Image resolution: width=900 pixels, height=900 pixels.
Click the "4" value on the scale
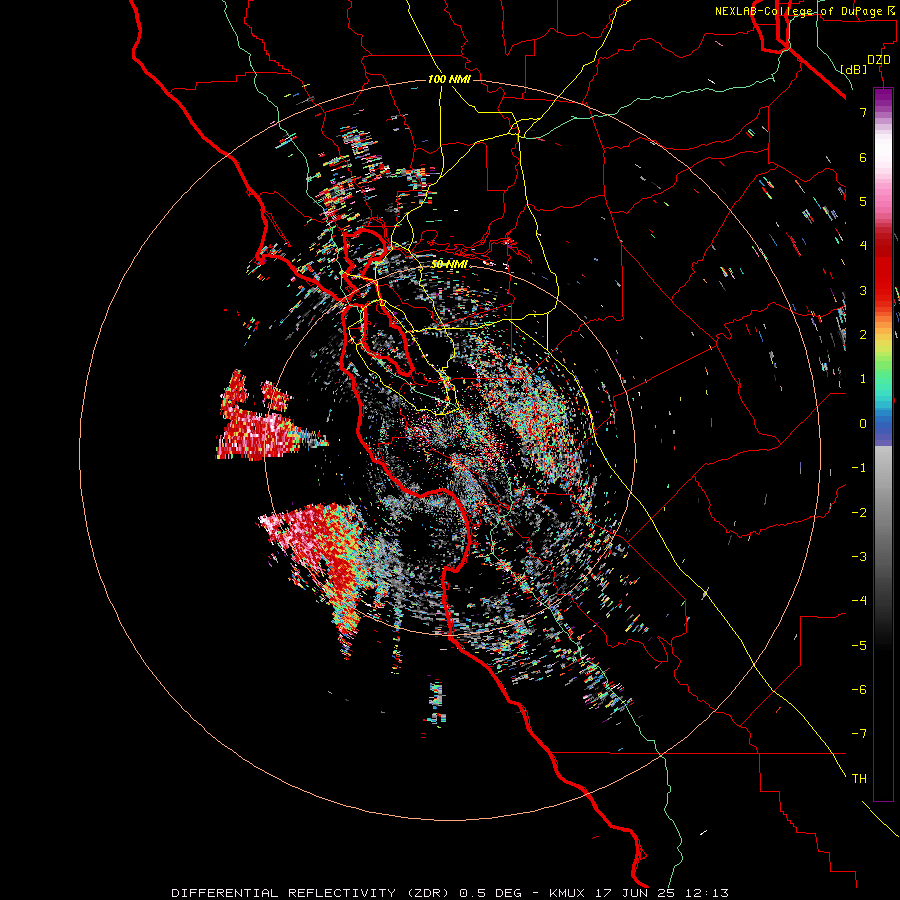tap(863, 246)
